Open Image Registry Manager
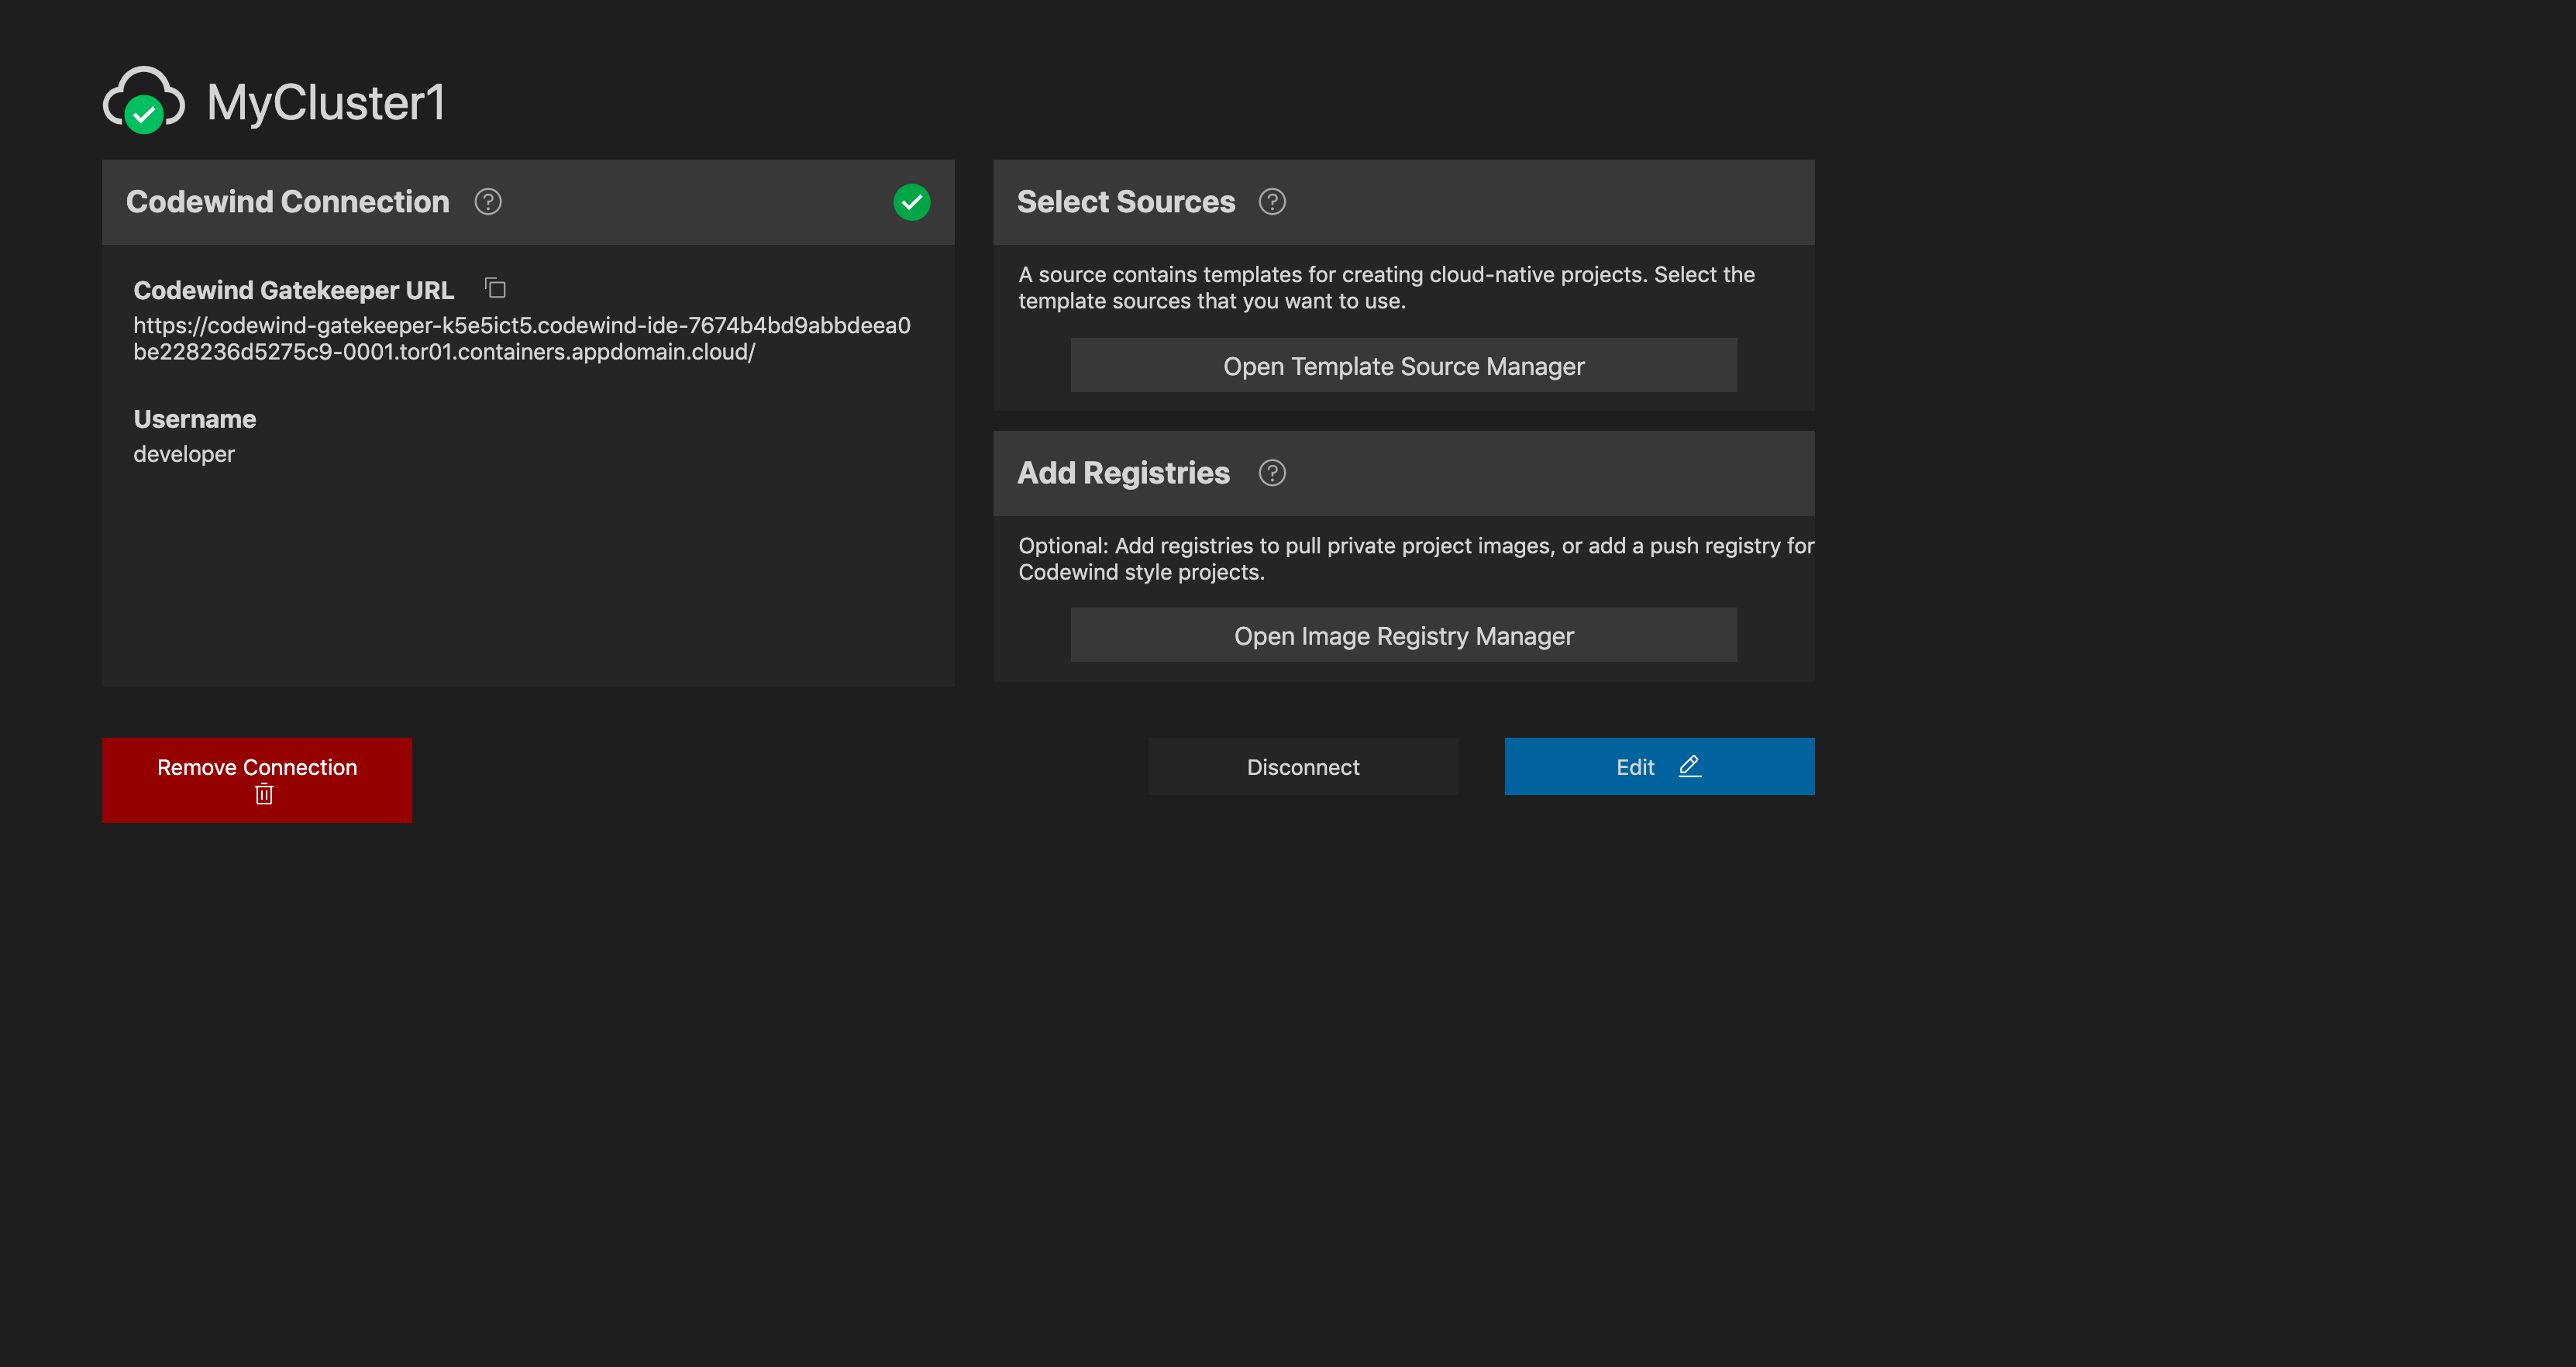The image size is (2576, 1367). click(x=1403, y=636)
